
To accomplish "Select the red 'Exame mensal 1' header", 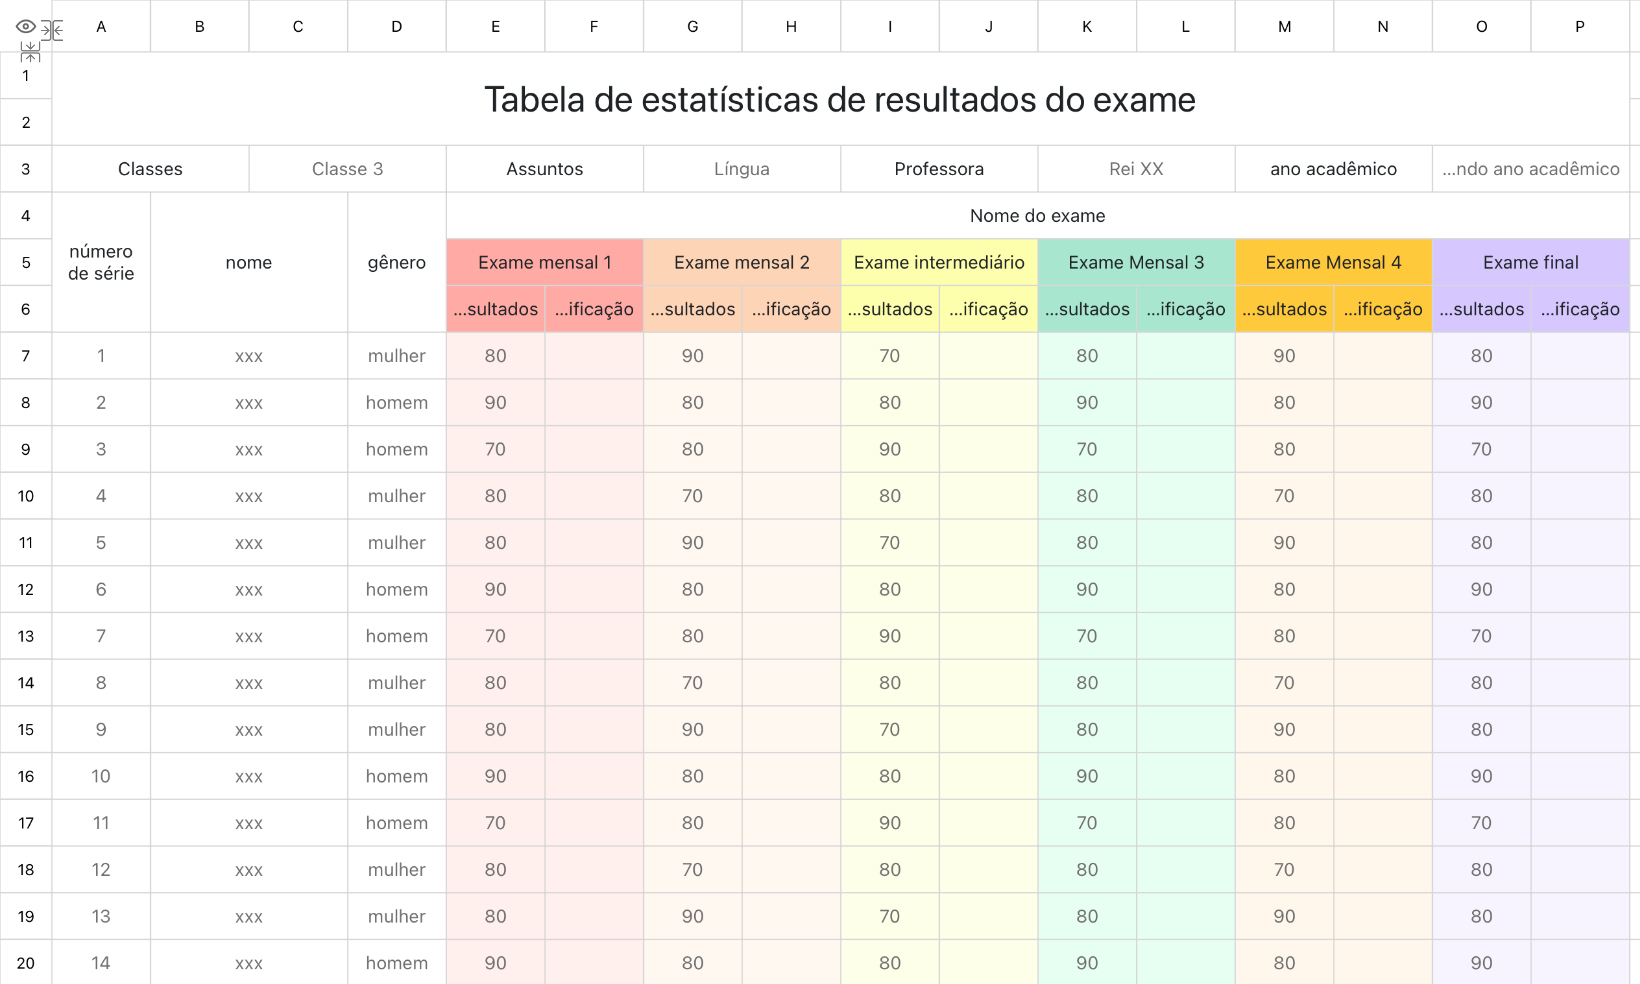I will [x=544, y=262].
